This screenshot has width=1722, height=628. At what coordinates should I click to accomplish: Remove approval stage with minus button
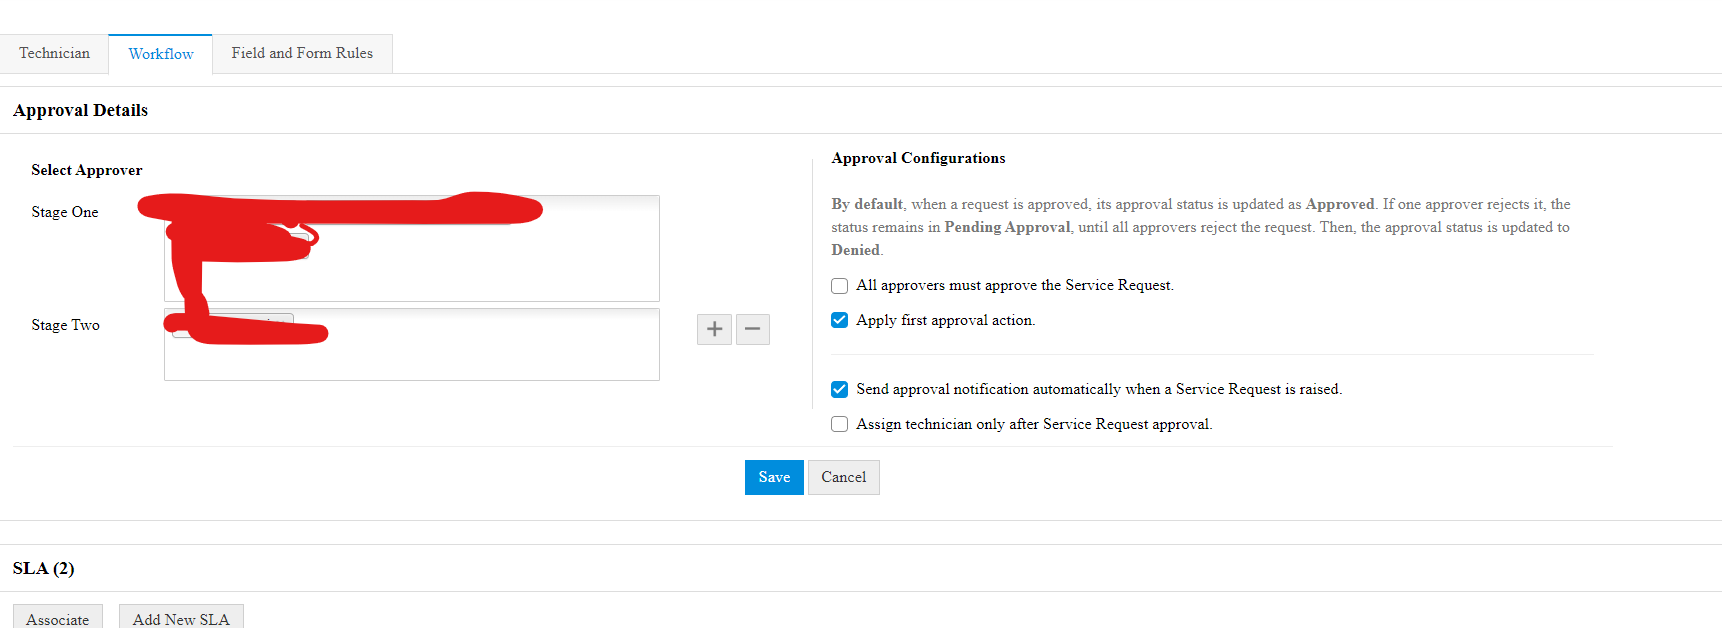[x=753, y=329]
